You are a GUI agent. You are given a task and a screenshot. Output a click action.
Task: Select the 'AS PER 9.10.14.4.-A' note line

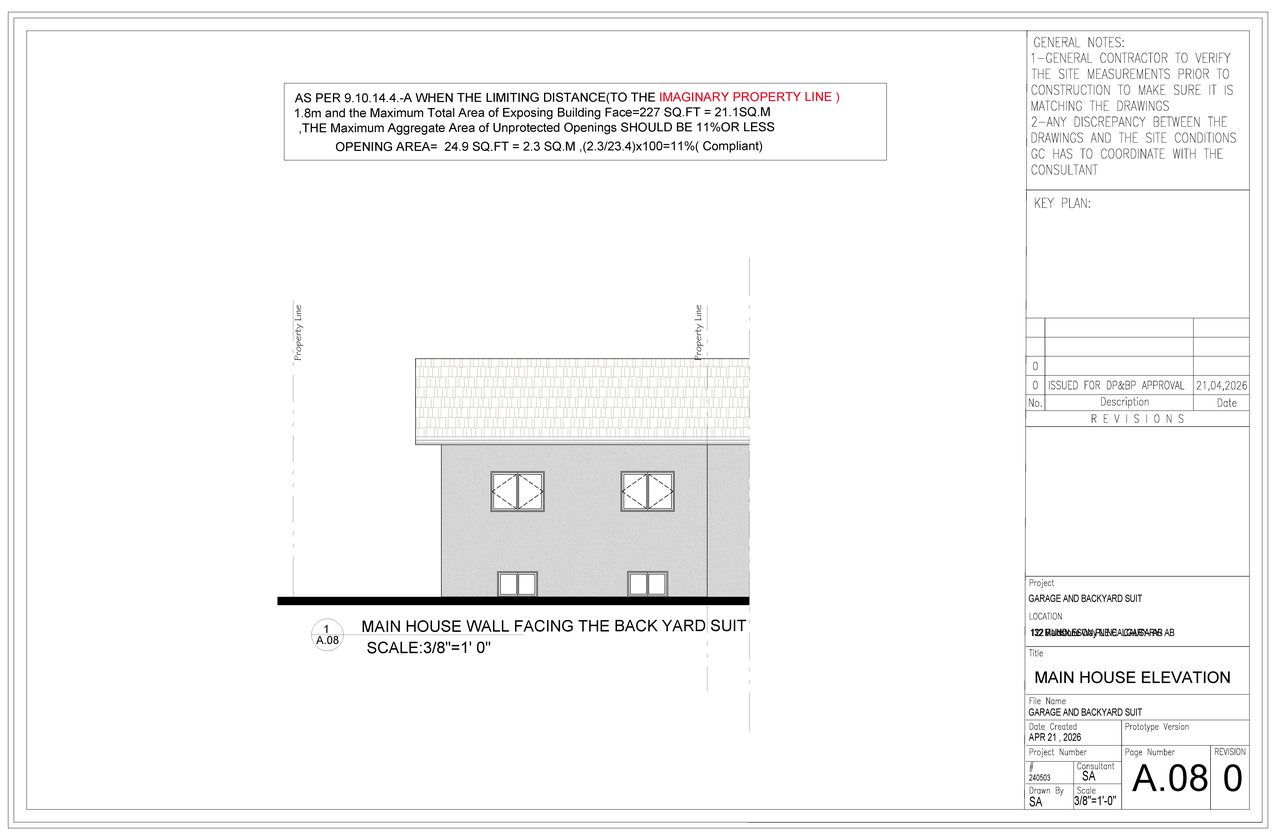pos(567,97)
